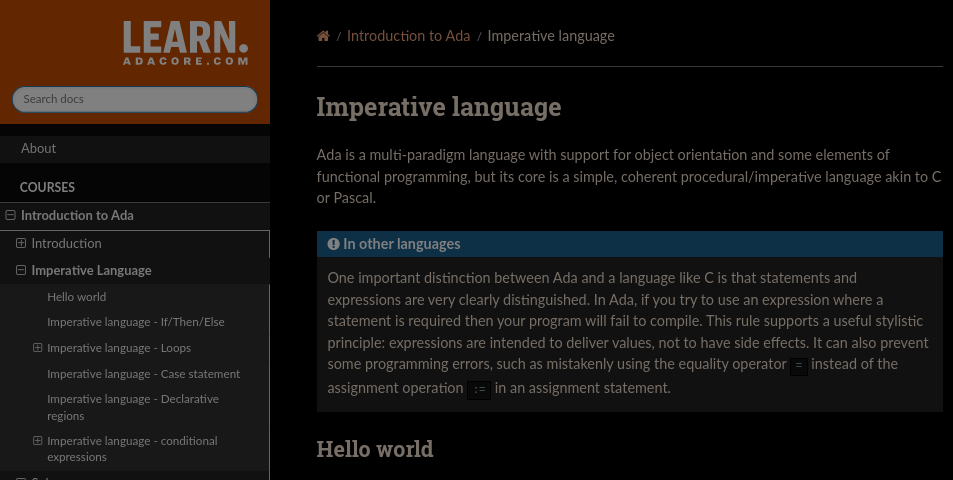Open Imperative language - If/Then/Else page
953x480 pixels.
(136, 322)
